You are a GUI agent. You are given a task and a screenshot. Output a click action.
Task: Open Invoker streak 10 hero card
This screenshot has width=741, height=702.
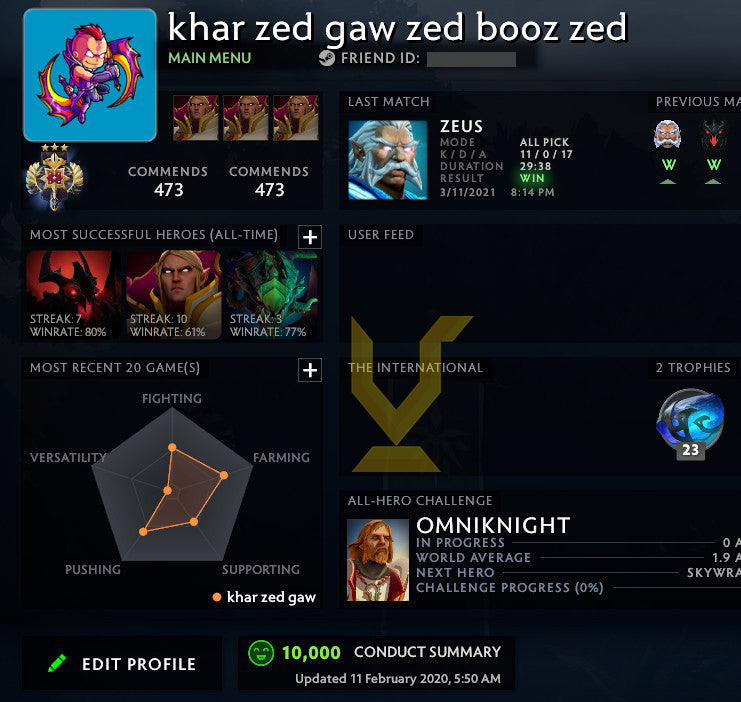174,295
